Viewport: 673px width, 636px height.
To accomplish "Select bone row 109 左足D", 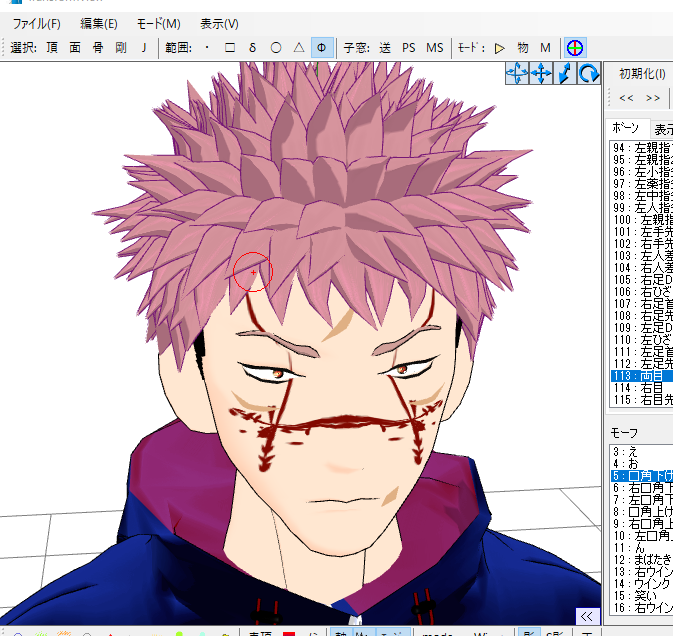I will 642,328.
